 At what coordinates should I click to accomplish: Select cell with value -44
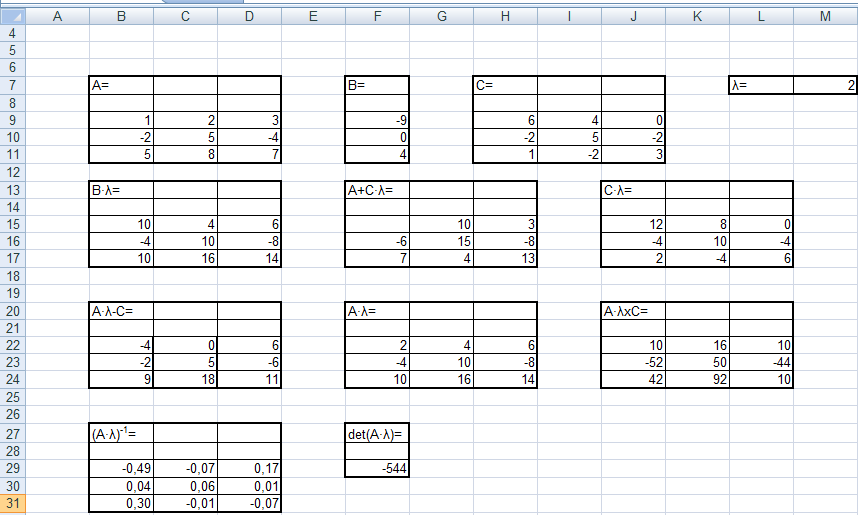(762, 362)
